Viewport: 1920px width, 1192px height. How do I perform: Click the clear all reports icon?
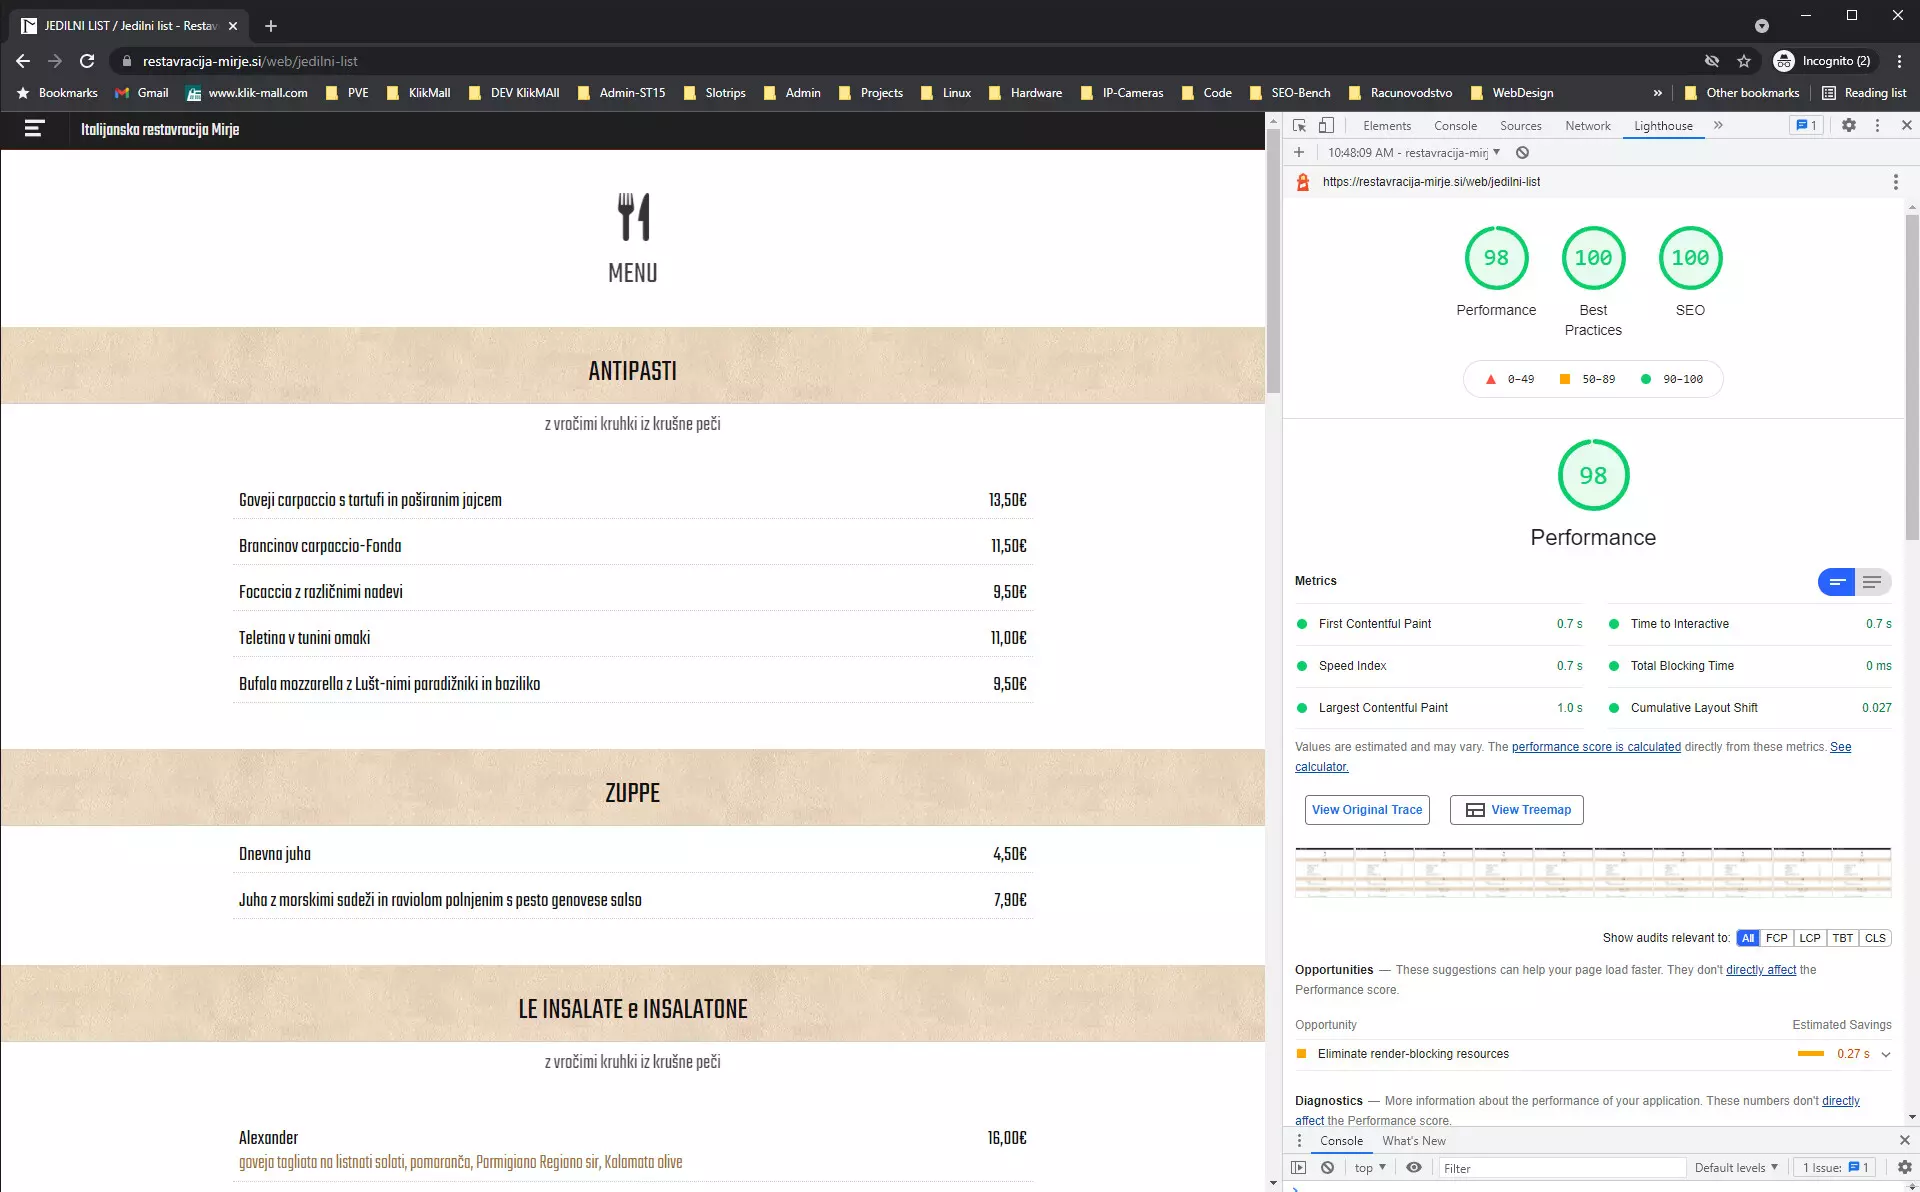coord(1522,153)
